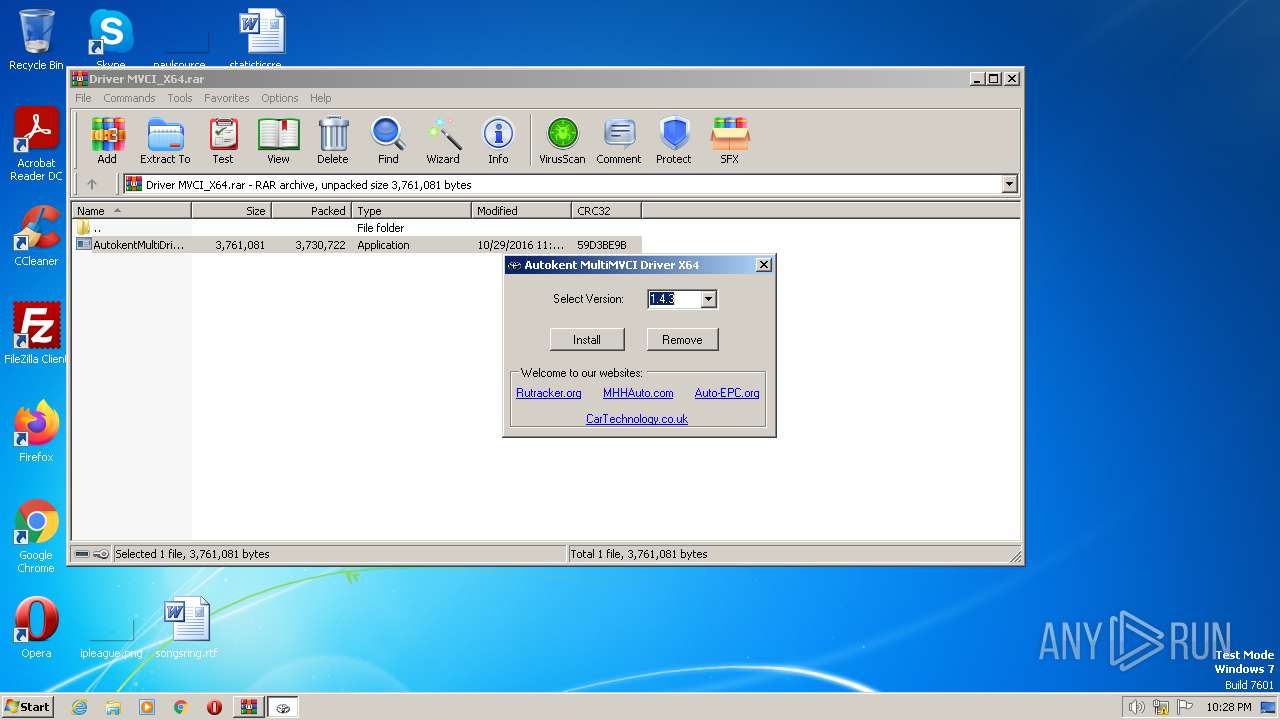Sort by Type column header
Image resolution: width=1280 pixels, height=720 pixels.
[412, 210]
